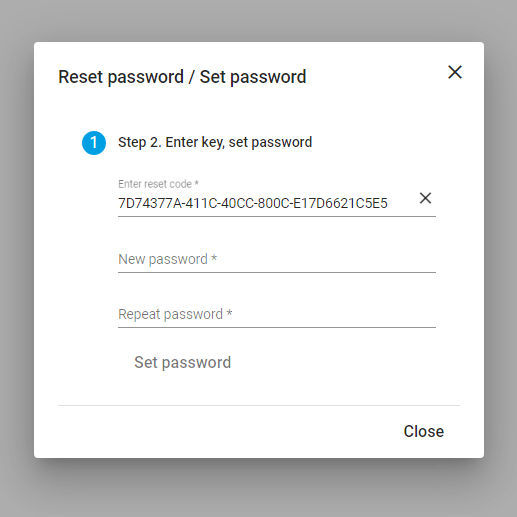The width and height of the screenshot is (517, 517).
Task: Close the dialog with the top-right X icon
Action: (455, 72)
